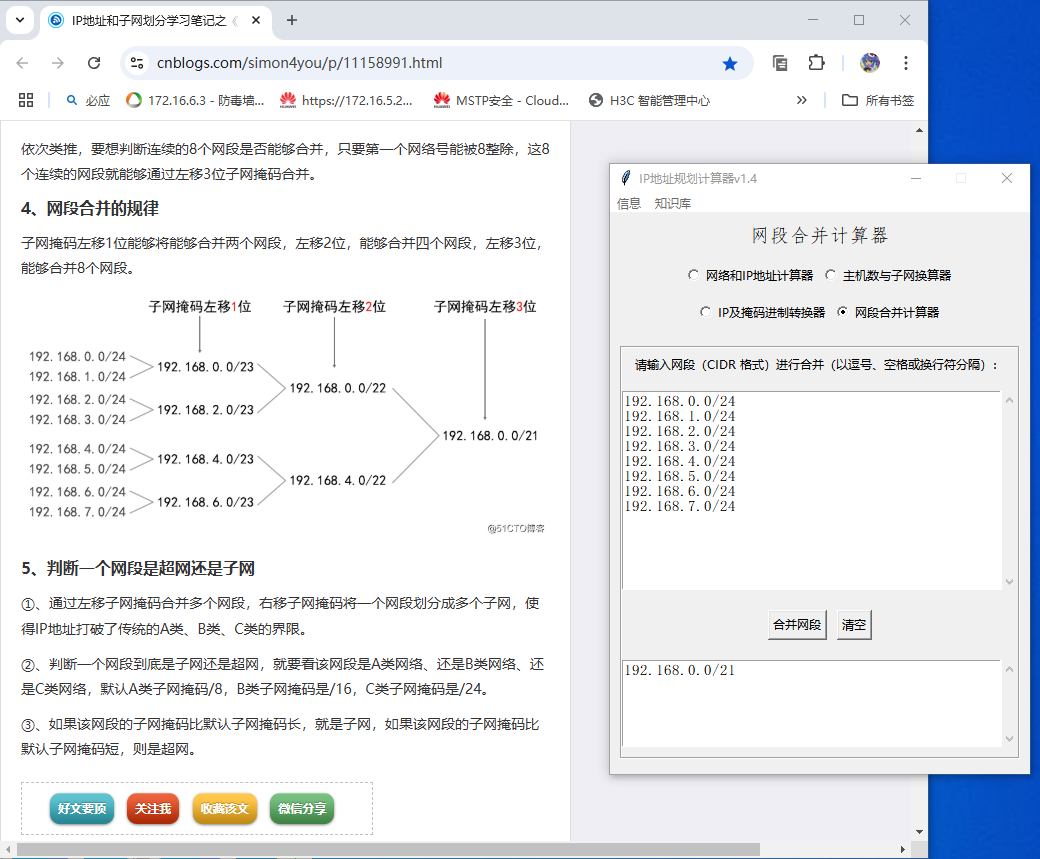Screen dimensions: 1040x859
Task: Select IP及掩码进制转换器 radio button
Action: (706, 312)
